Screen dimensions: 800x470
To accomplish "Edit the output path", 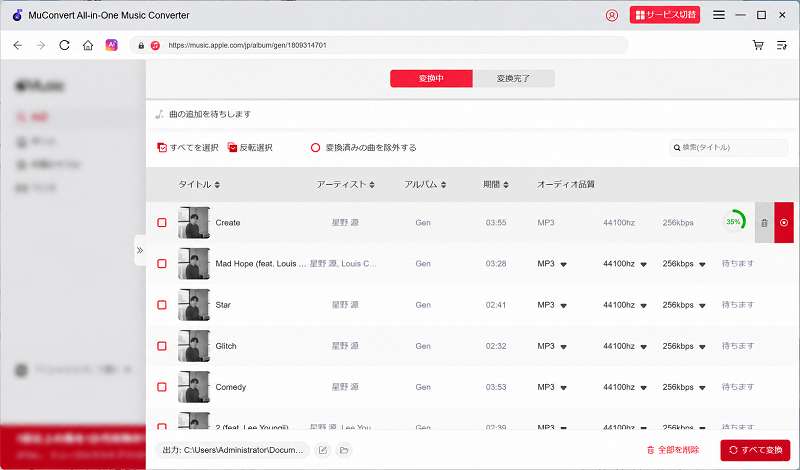I will tap(322, 450).
